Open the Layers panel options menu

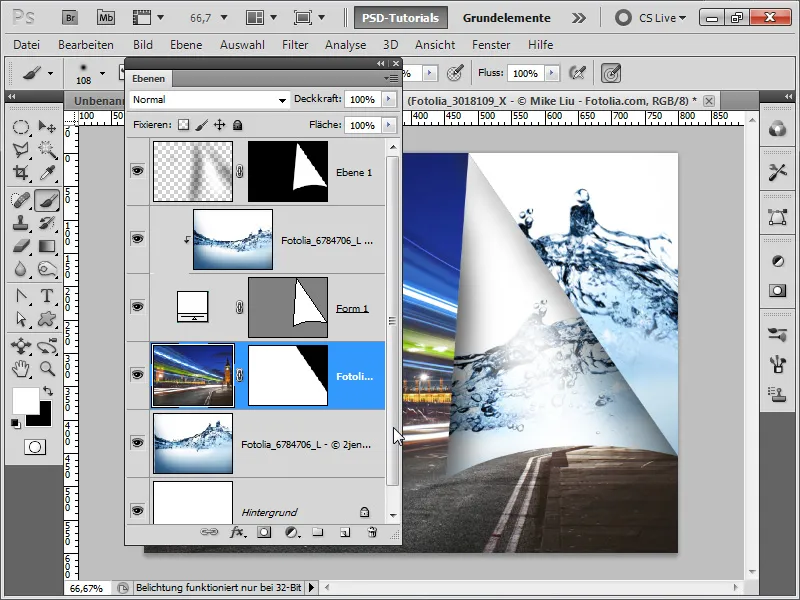click(391, 79)
